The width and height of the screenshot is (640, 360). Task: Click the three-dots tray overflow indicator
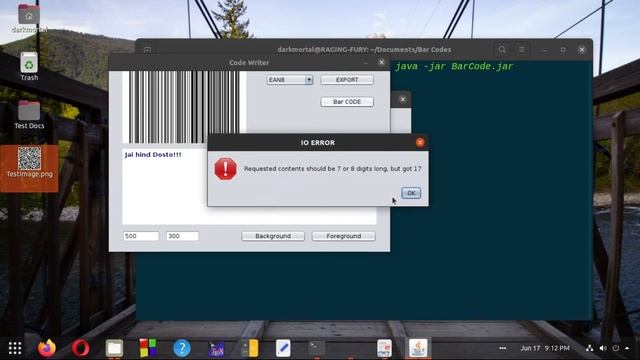[502, 348]
